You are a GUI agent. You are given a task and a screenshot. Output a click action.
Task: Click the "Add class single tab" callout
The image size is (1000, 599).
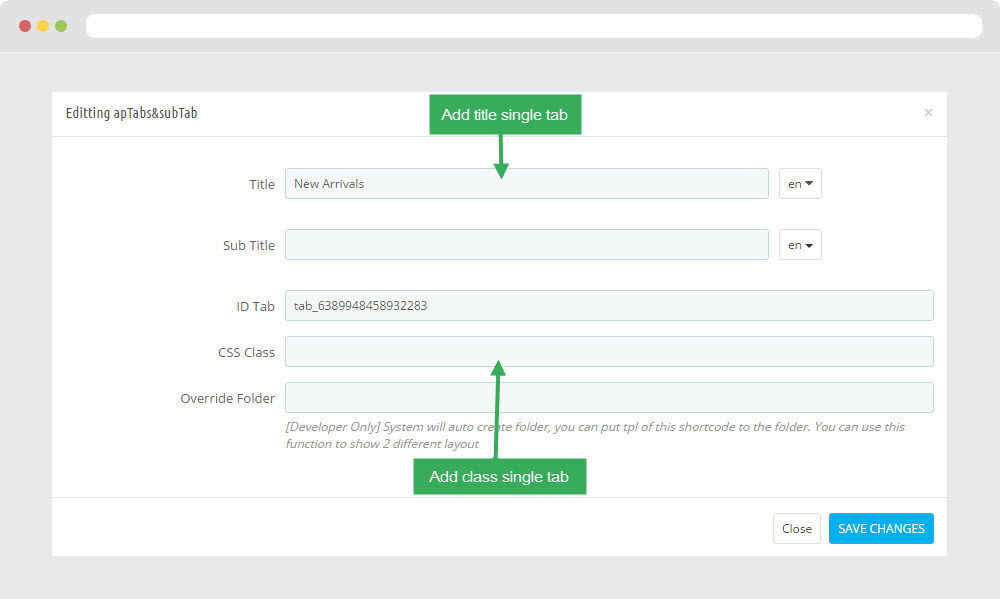coord(499,477)
